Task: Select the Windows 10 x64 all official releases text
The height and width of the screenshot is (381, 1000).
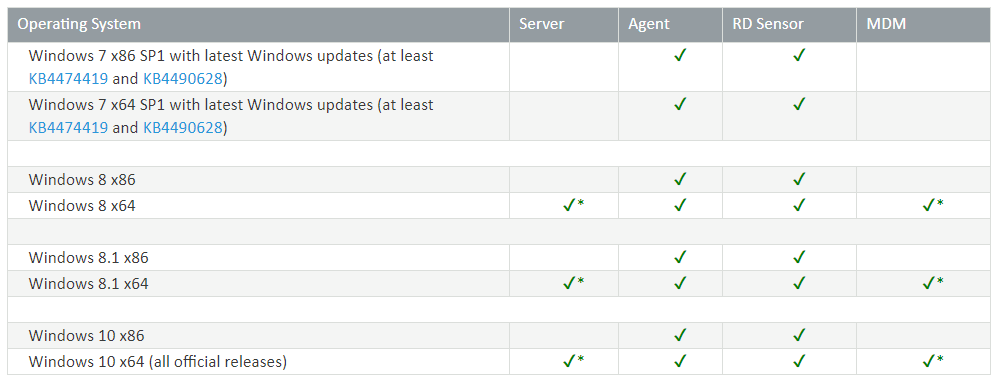Action: tap(158, 362)
